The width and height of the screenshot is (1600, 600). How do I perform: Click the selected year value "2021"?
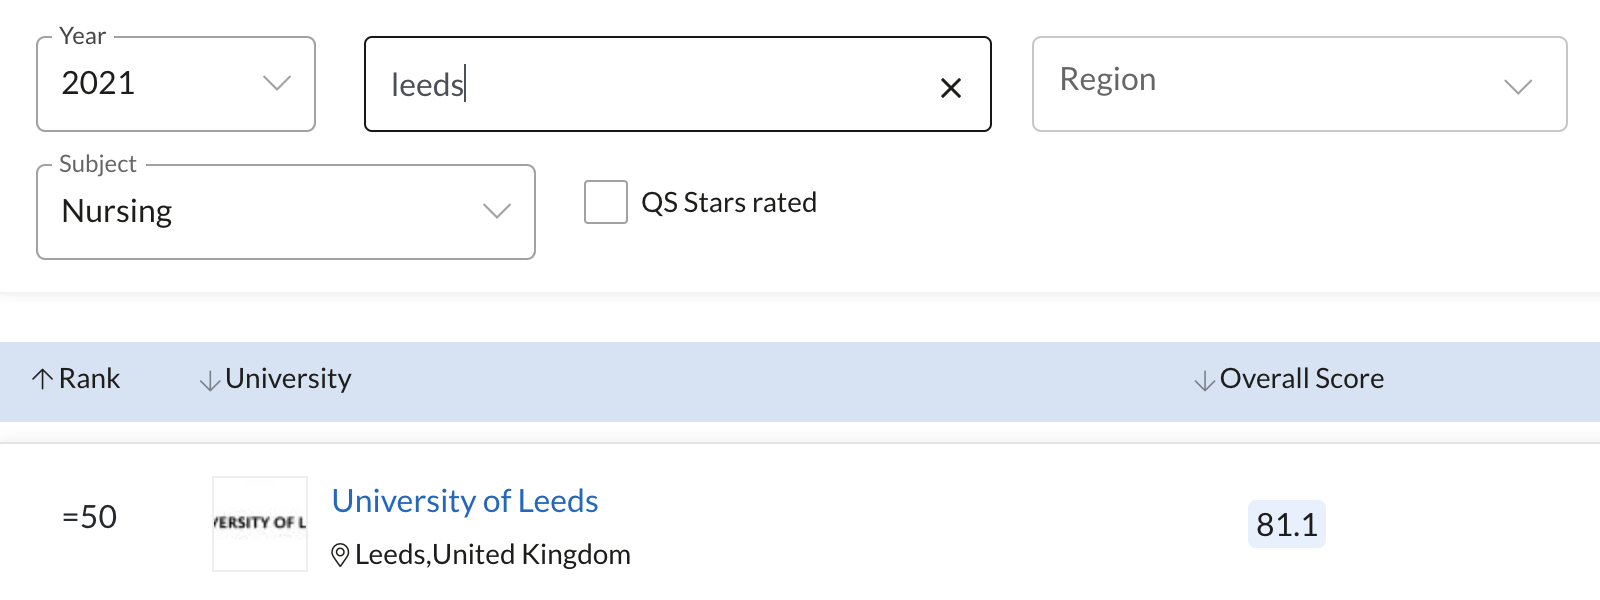click(x=98, y=83)
